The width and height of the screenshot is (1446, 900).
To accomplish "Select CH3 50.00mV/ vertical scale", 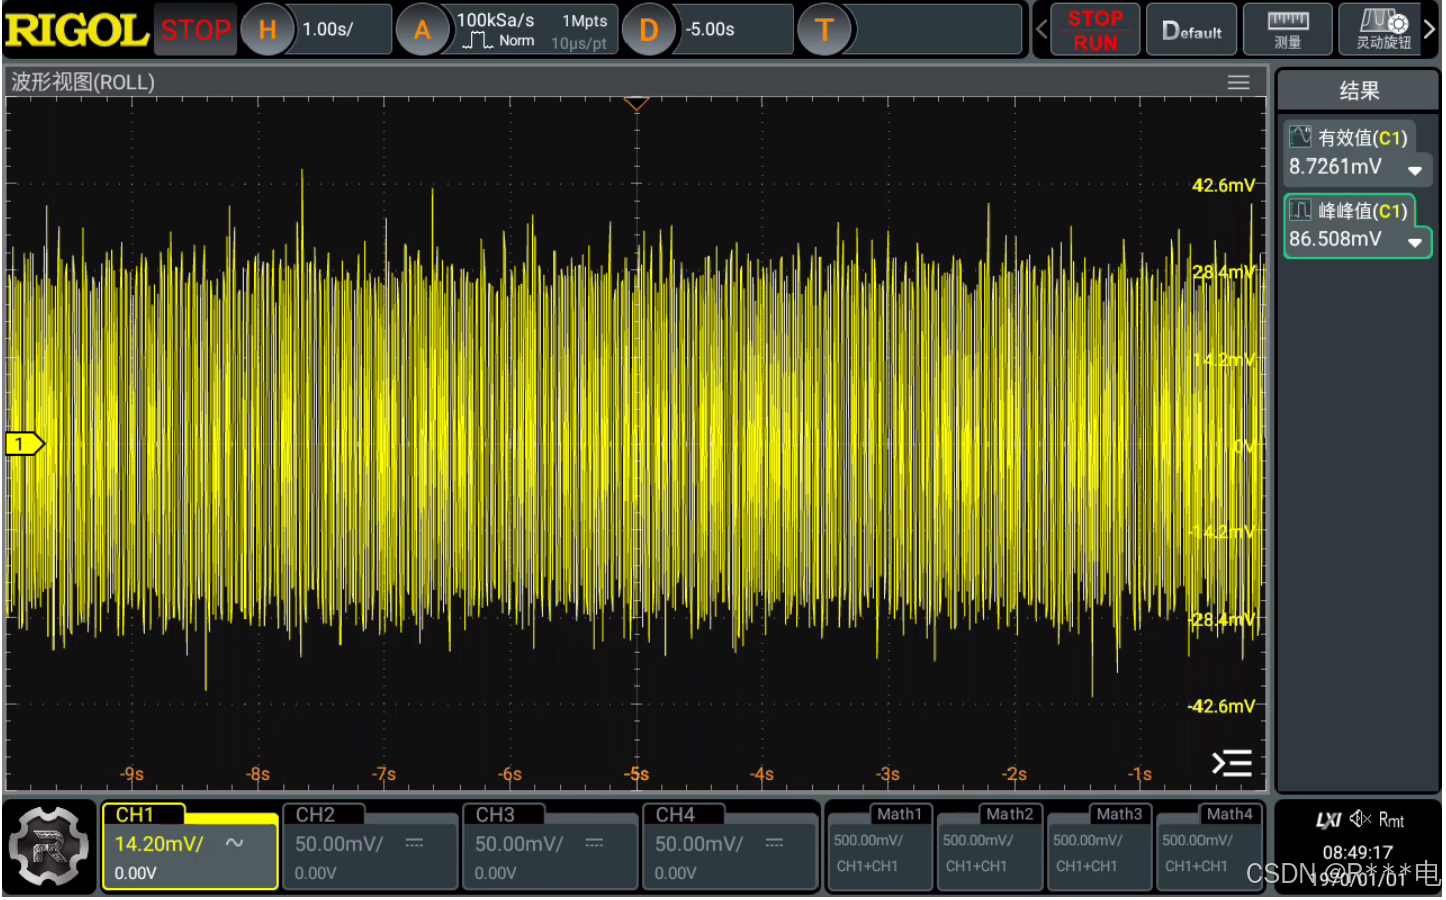I will click(519, 844).
